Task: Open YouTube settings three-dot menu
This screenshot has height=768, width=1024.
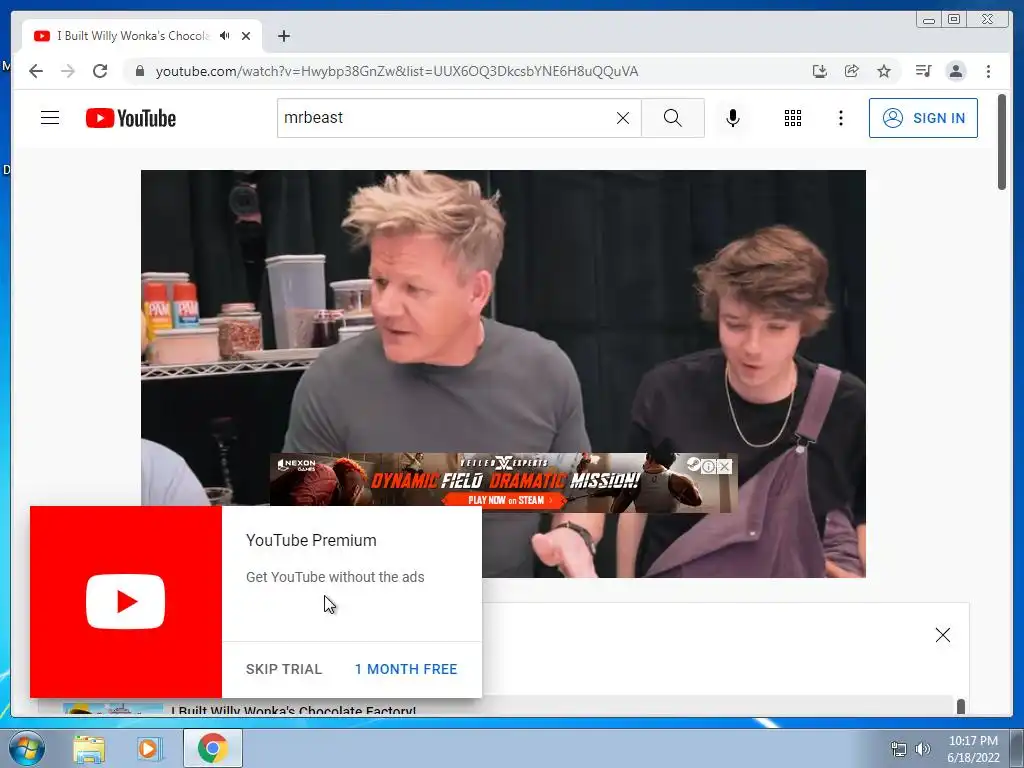Action: tap(841, 118)
